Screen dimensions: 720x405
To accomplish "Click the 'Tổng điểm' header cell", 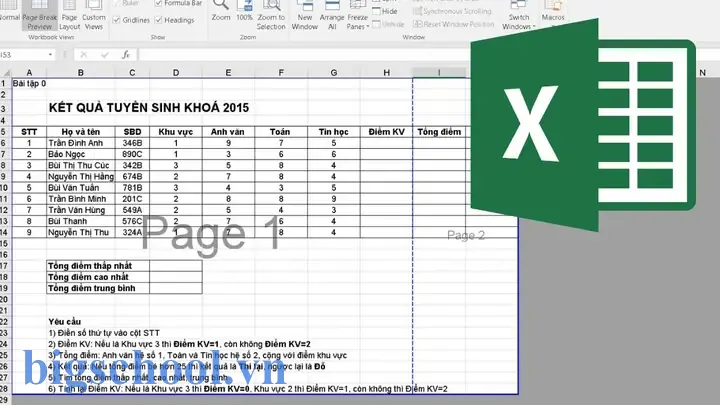I will (x=439, y=132).
